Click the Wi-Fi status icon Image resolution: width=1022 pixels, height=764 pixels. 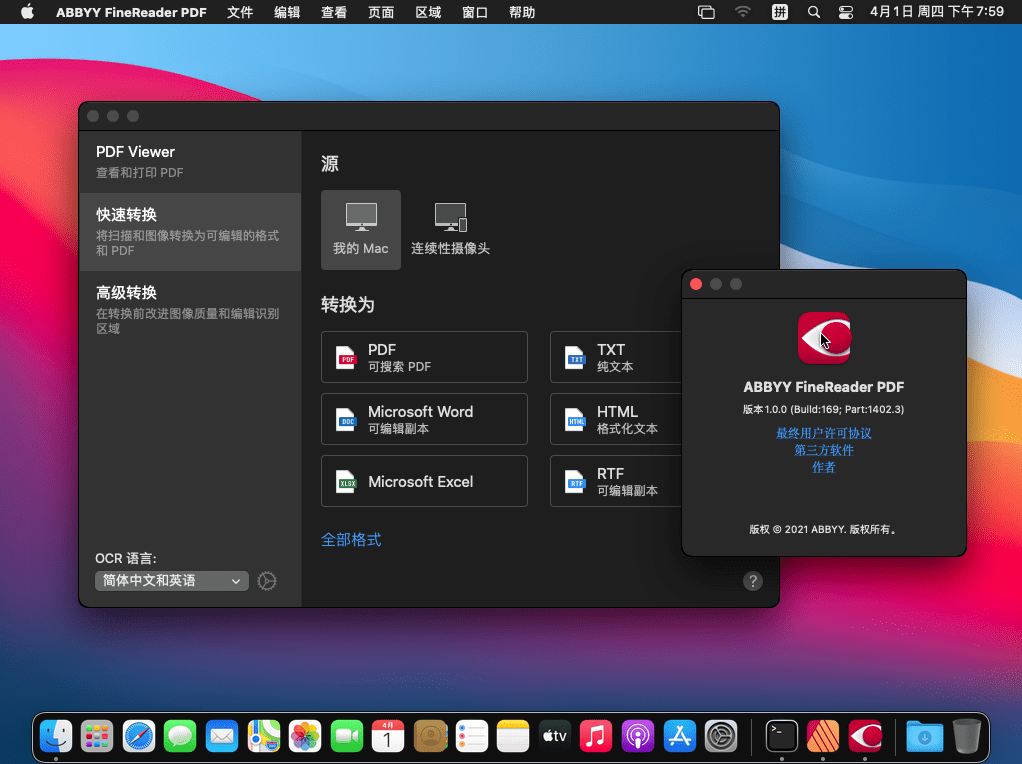742,12
